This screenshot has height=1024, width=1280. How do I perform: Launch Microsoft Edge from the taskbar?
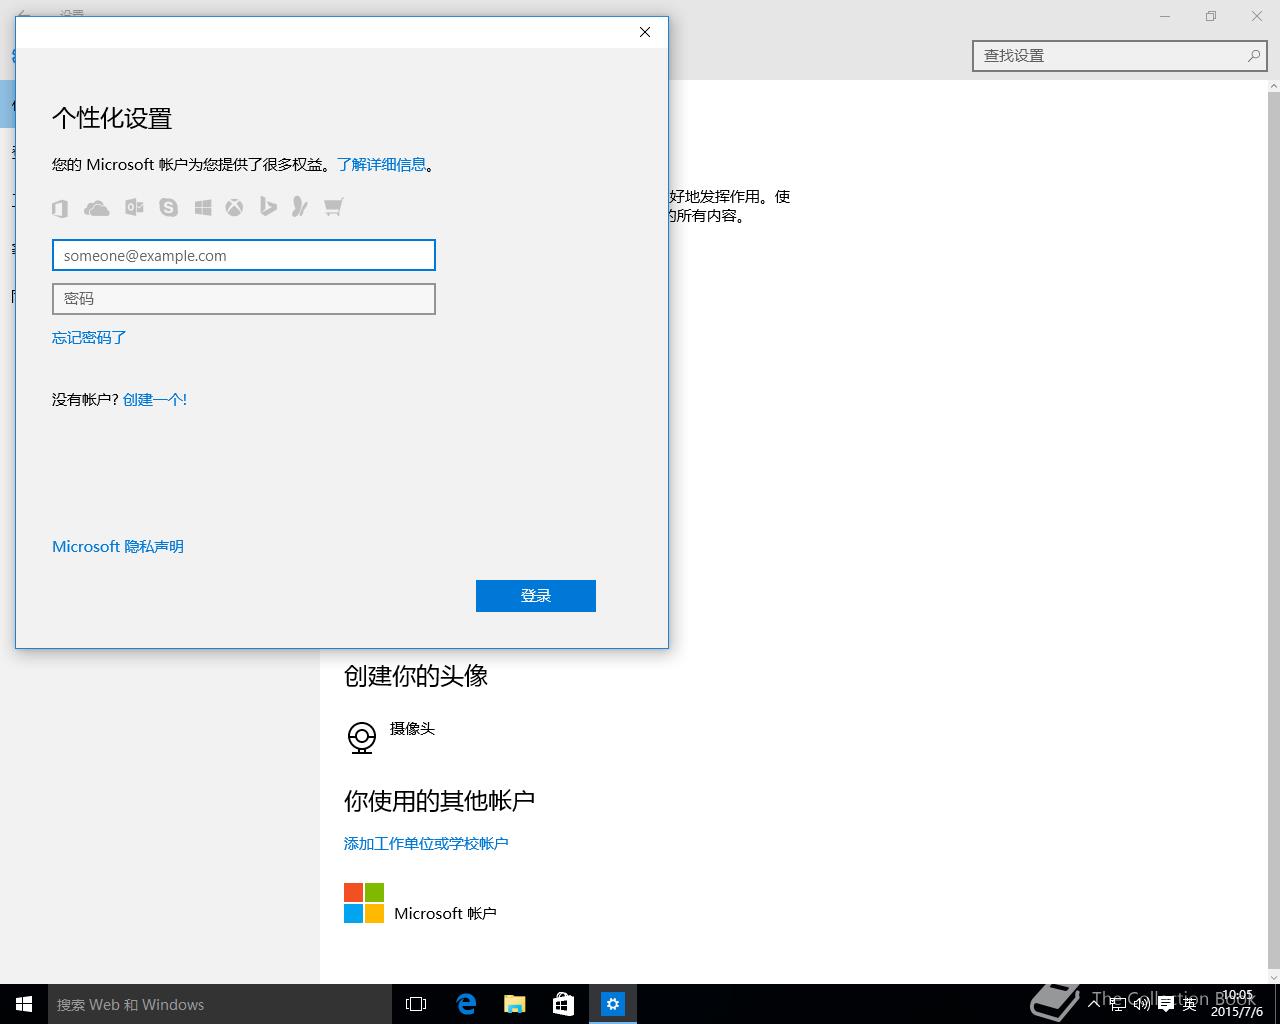[466, 1004]
